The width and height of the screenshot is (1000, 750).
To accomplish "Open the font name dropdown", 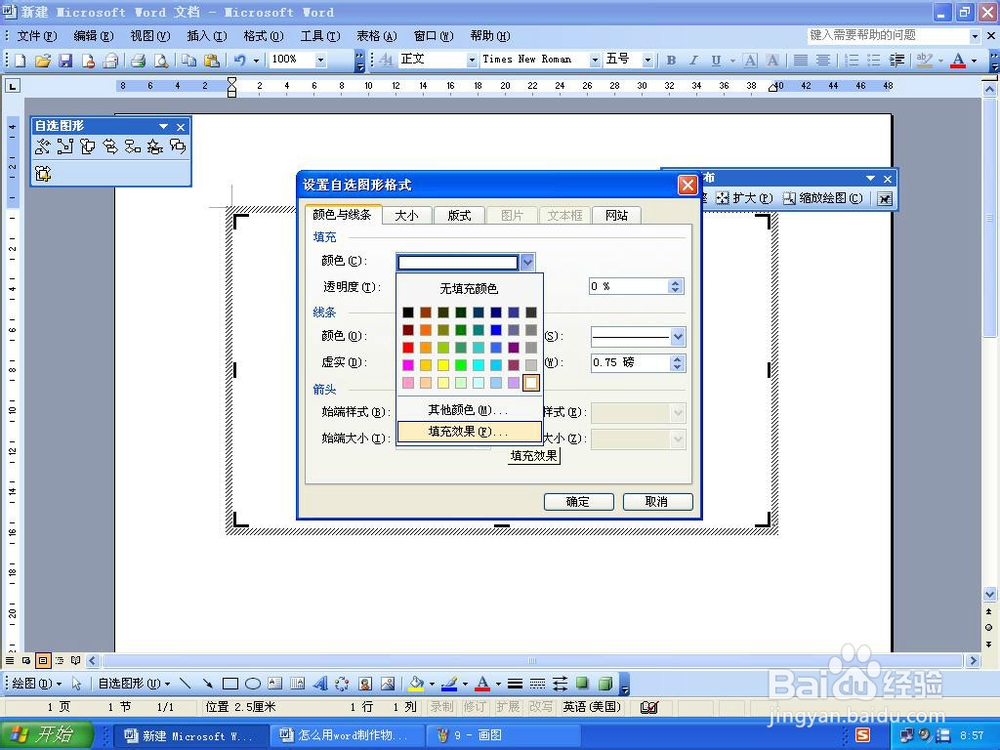I will click(x=595, y=60).
